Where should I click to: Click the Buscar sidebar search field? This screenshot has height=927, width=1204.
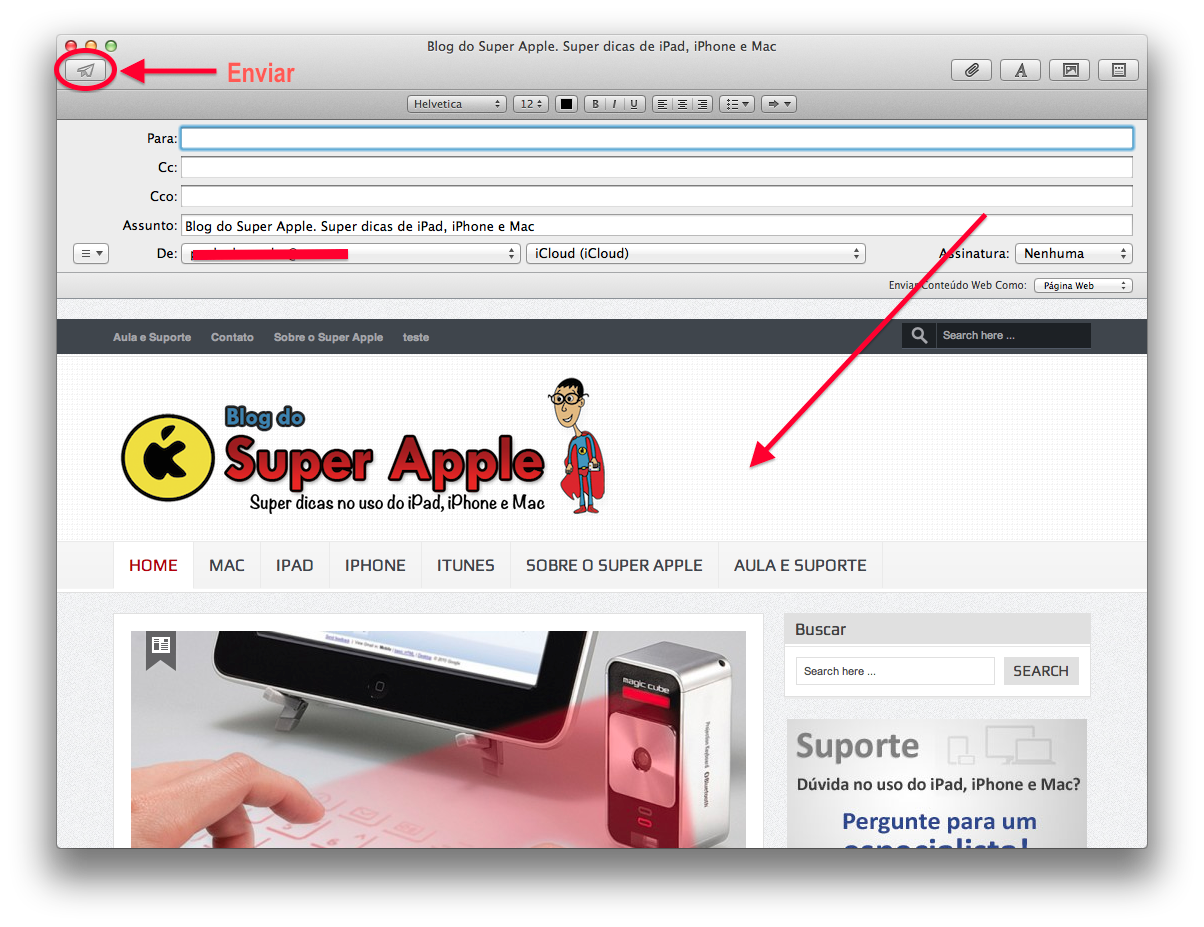pyautogui.click(x=895, y=671)
